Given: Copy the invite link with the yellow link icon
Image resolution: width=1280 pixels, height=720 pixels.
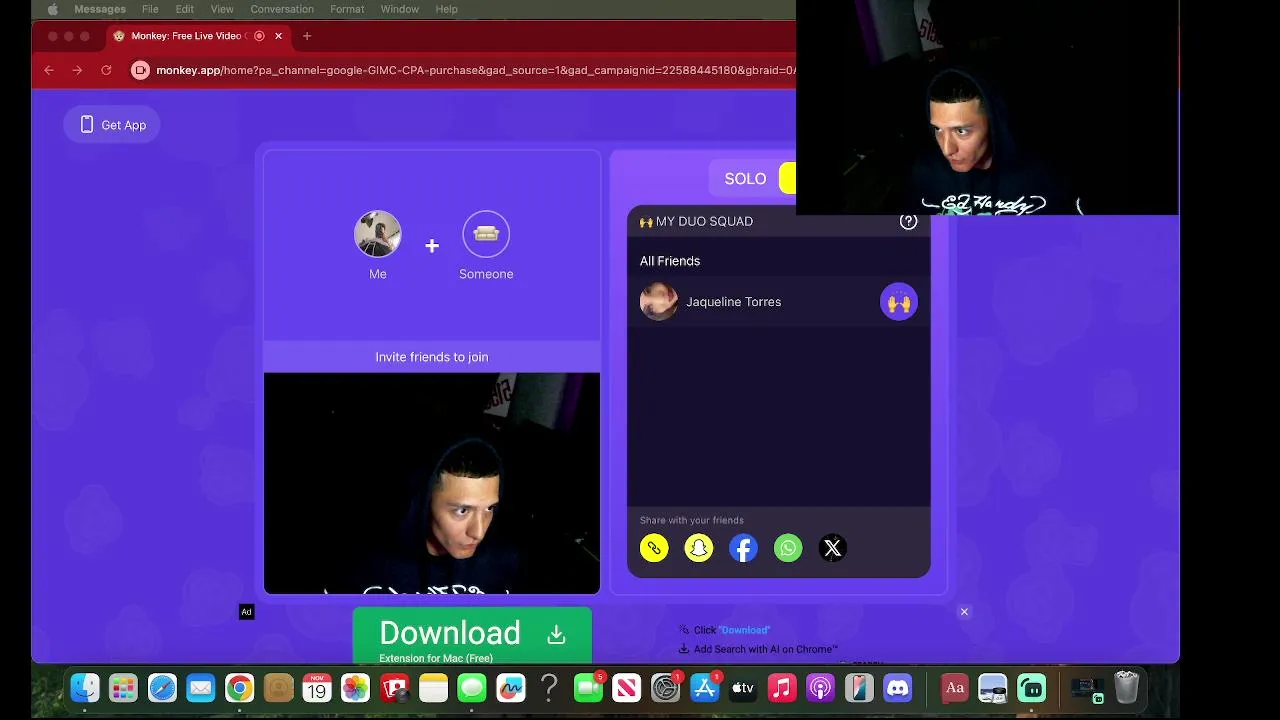Looking at the screenshot, I should (654, 548).
